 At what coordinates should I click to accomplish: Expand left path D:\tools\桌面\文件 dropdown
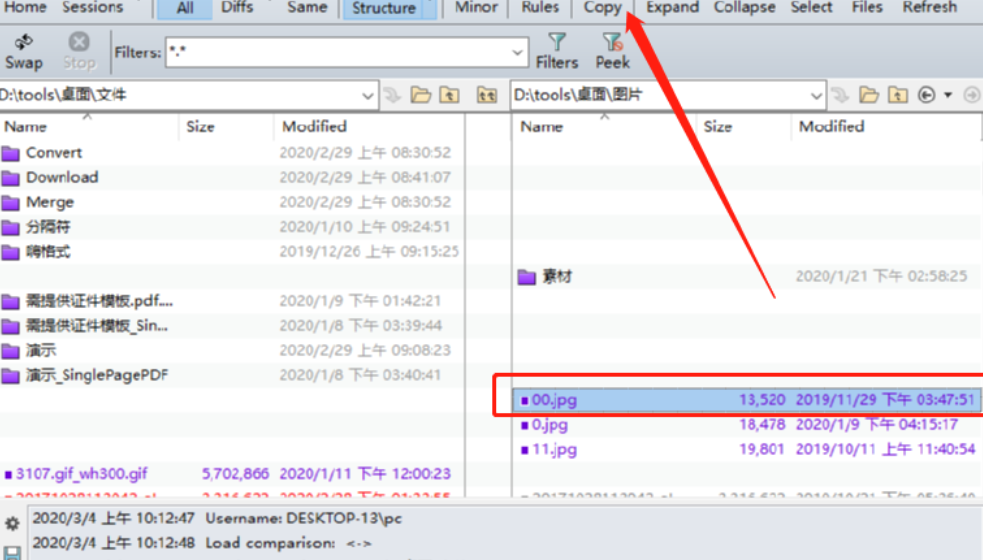[367, 96]
